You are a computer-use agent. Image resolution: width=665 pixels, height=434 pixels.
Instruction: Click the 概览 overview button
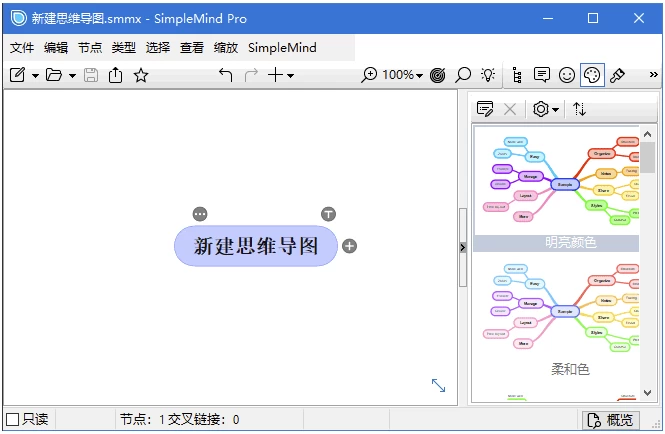pos(611,419)
